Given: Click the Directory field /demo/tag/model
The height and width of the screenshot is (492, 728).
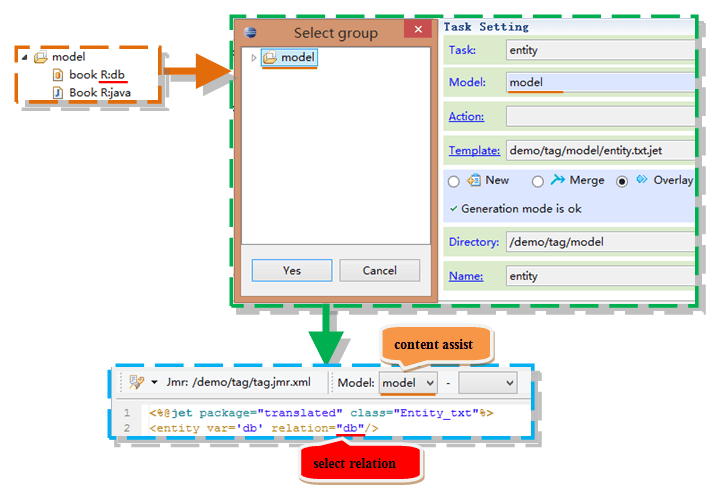Looking at the screenshot, I should (x=601, y=242).
